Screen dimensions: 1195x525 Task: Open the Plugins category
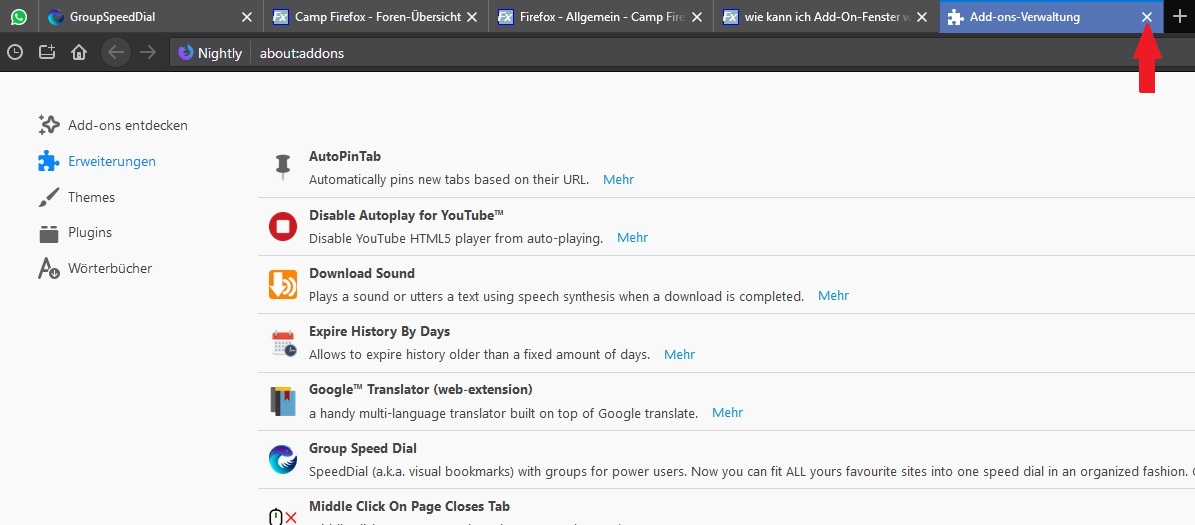coord(89,232)
